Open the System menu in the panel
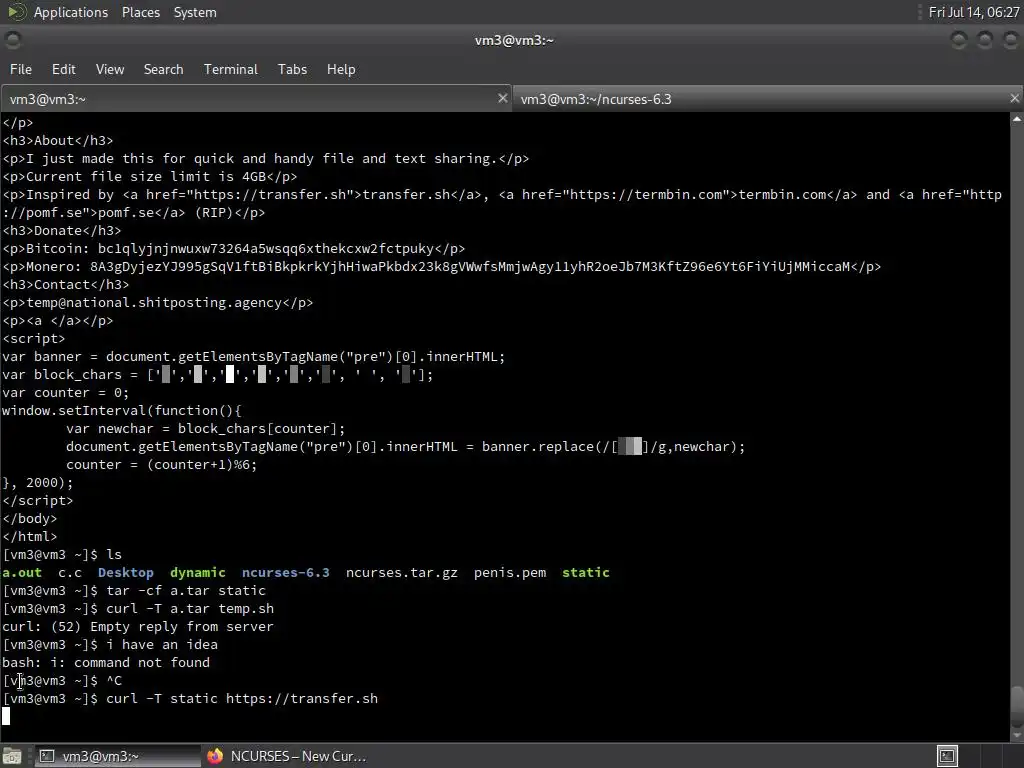 [195, 12]
